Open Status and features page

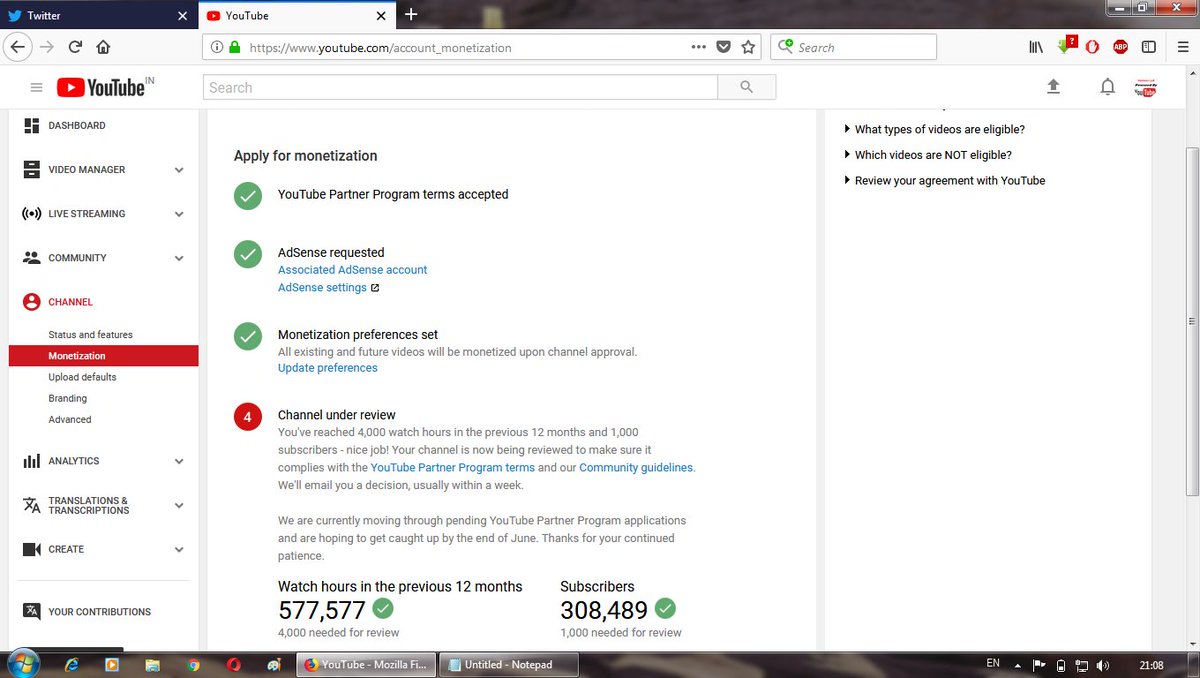coord(90,335)
